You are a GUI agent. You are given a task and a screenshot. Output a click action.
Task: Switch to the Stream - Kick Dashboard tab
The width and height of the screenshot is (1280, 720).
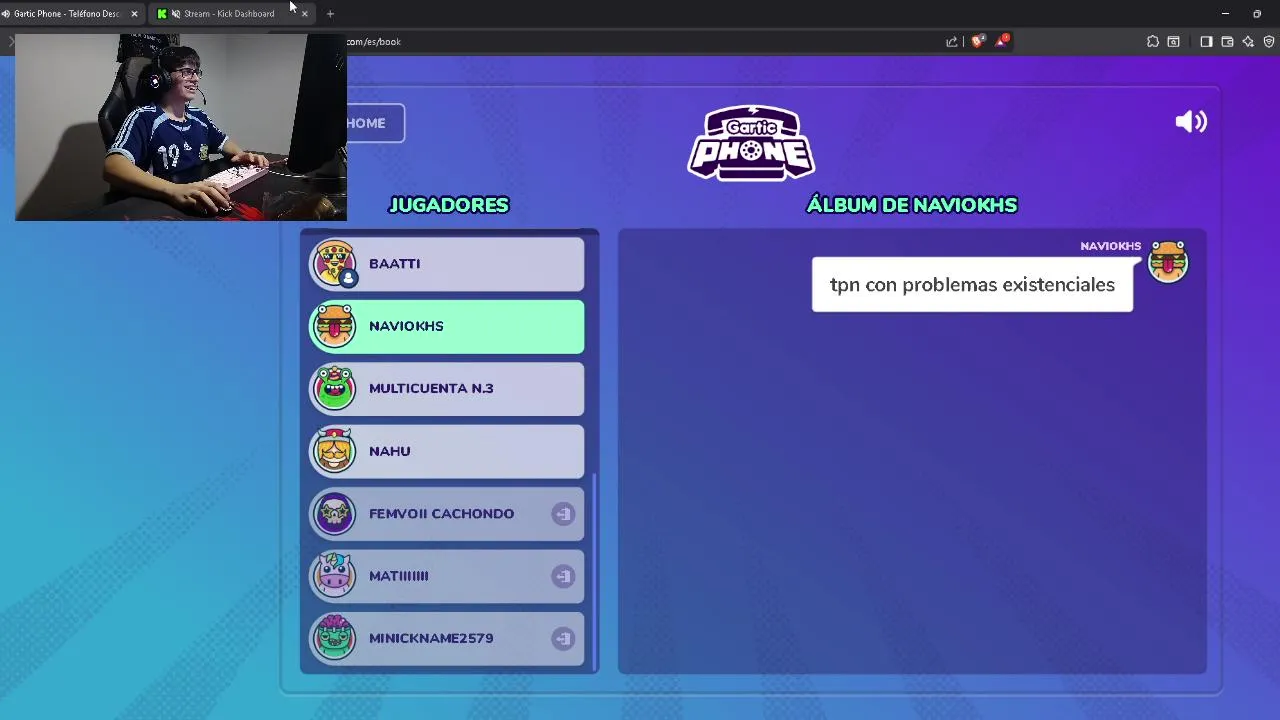coord(229,14)
